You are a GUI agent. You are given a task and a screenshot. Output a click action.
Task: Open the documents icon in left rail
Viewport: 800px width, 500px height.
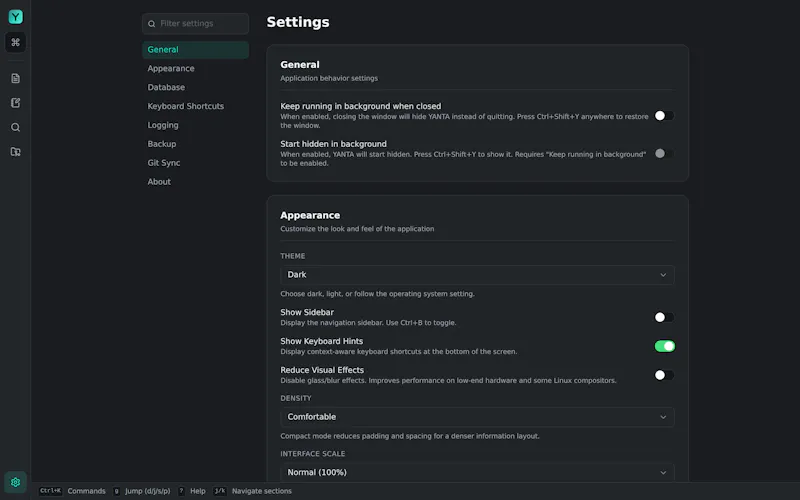15,78
